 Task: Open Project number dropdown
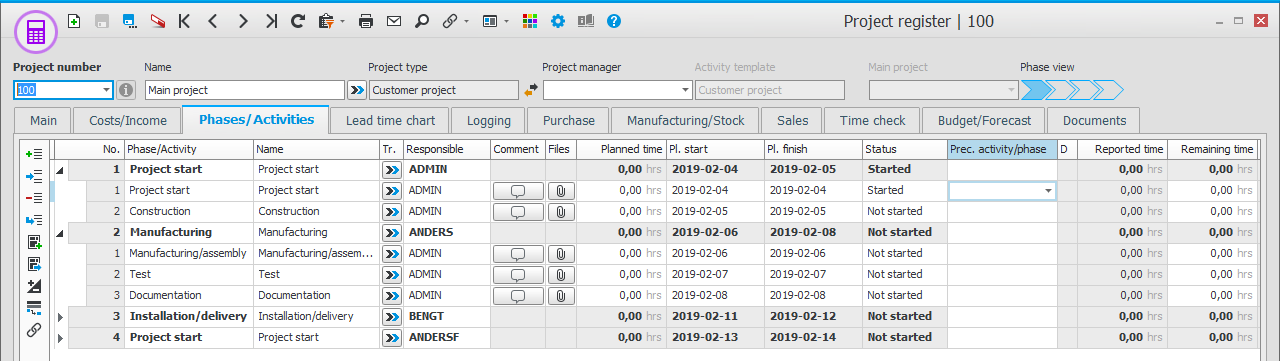pyautogui.click(x=106, y=90)
